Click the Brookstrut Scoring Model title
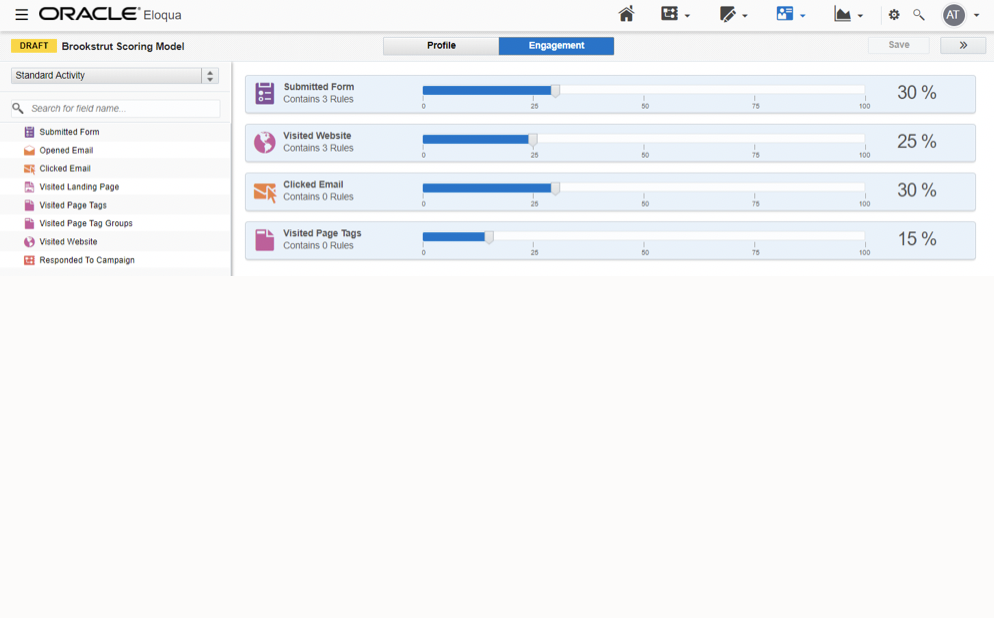Screen dimensions: 994x618 pos(123,46)
